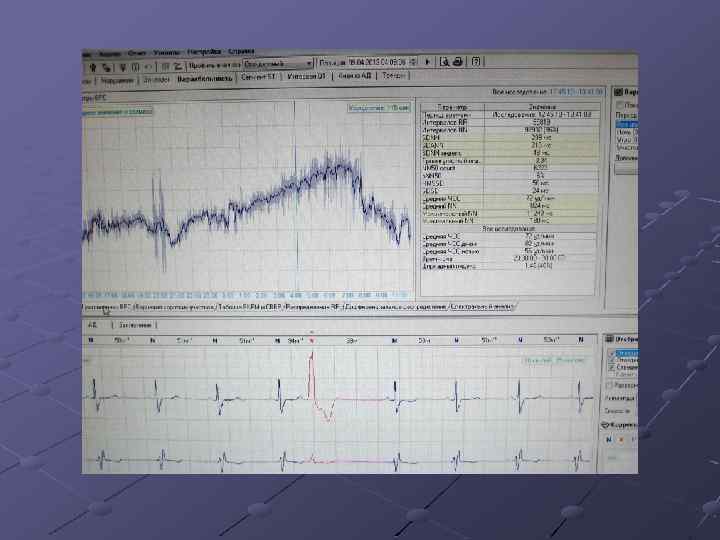Screen dimensions: 720x540
Task: Switch to the Нарушения tab
Action: [x=117, y=80]
